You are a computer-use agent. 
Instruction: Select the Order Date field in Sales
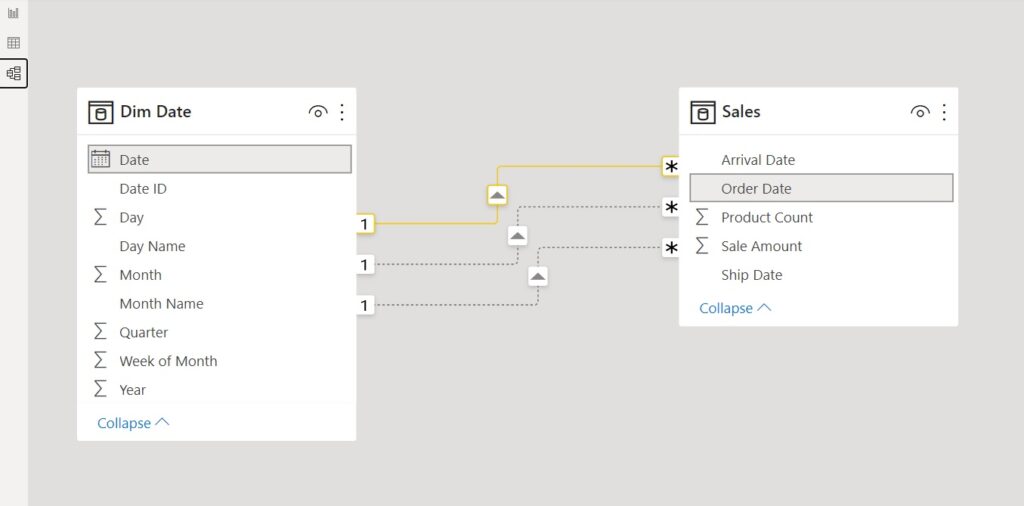click(822, 188)
